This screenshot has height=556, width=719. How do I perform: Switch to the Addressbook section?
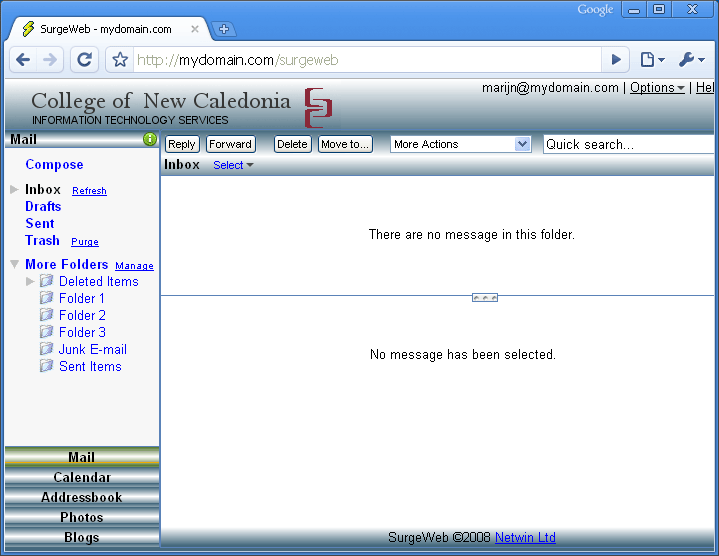pos(82,497)
